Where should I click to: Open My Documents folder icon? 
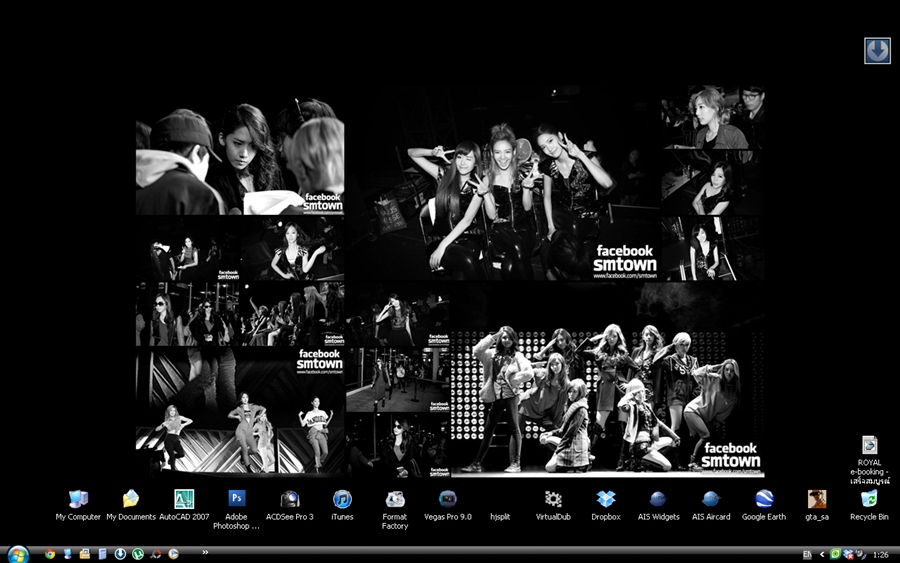click(x=131, y=505)
